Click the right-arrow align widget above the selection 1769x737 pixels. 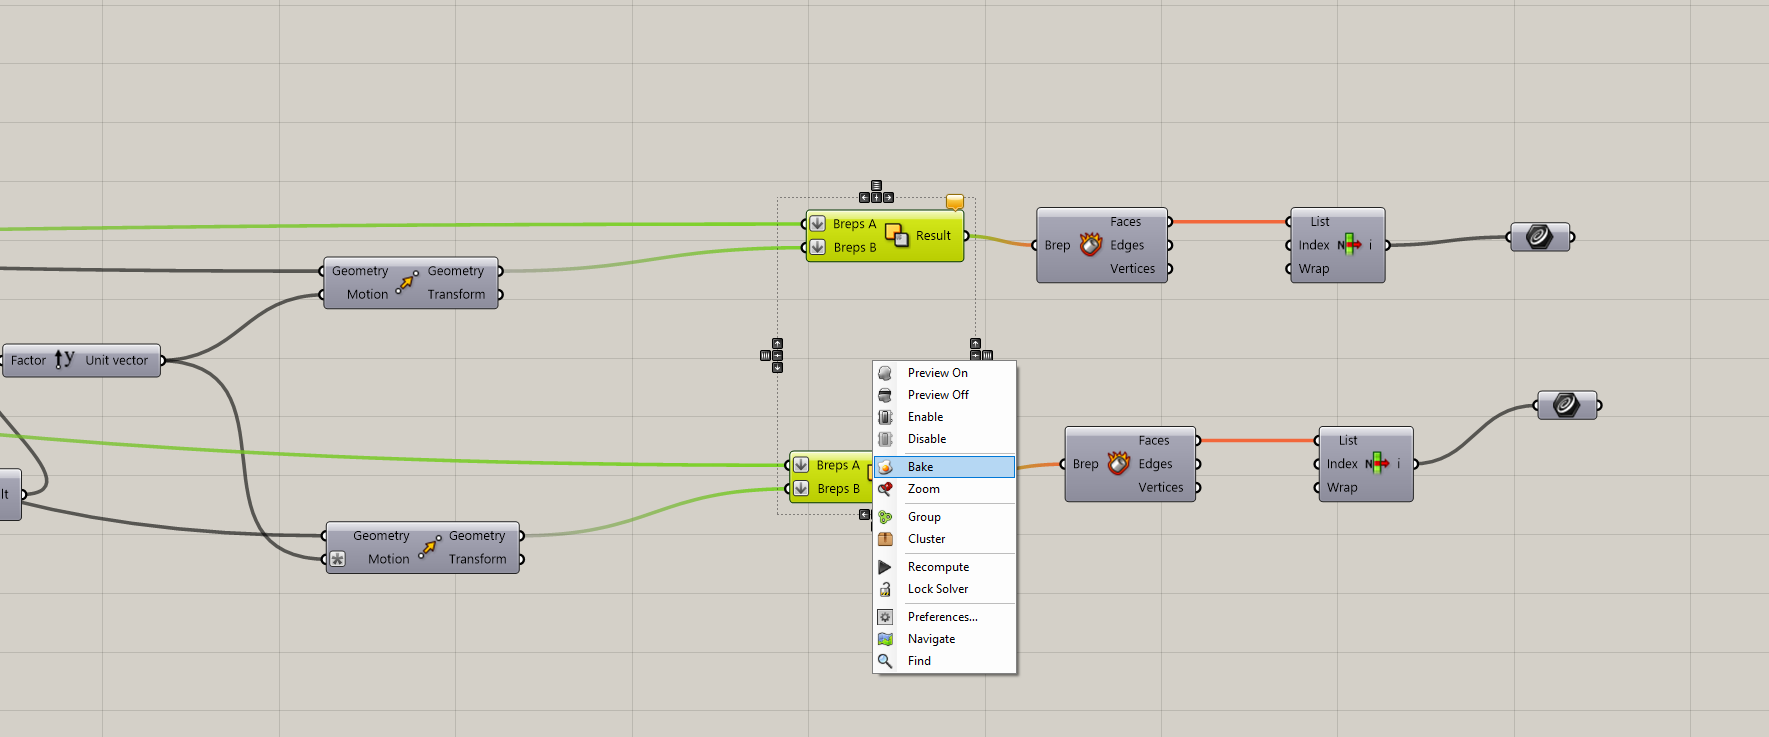pos(888,198)
